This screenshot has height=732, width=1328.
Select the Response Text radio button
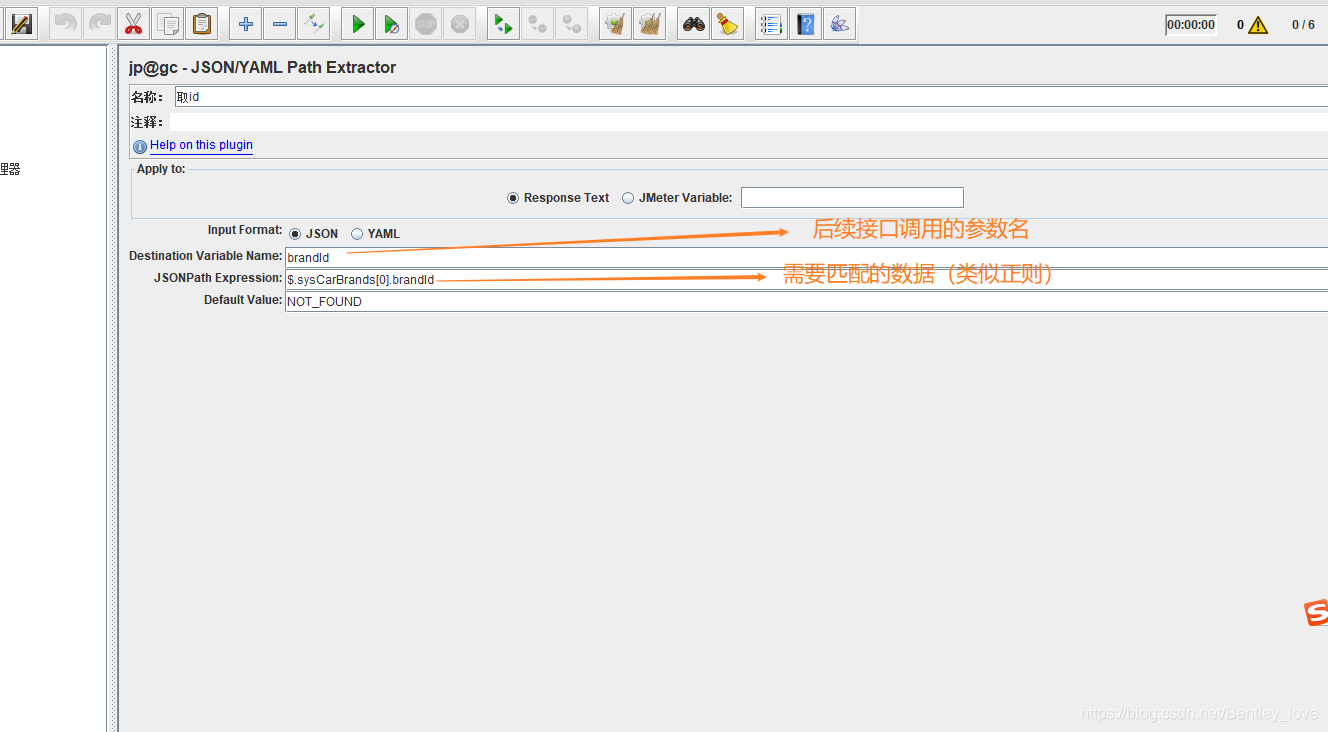(x=513, y=198)
